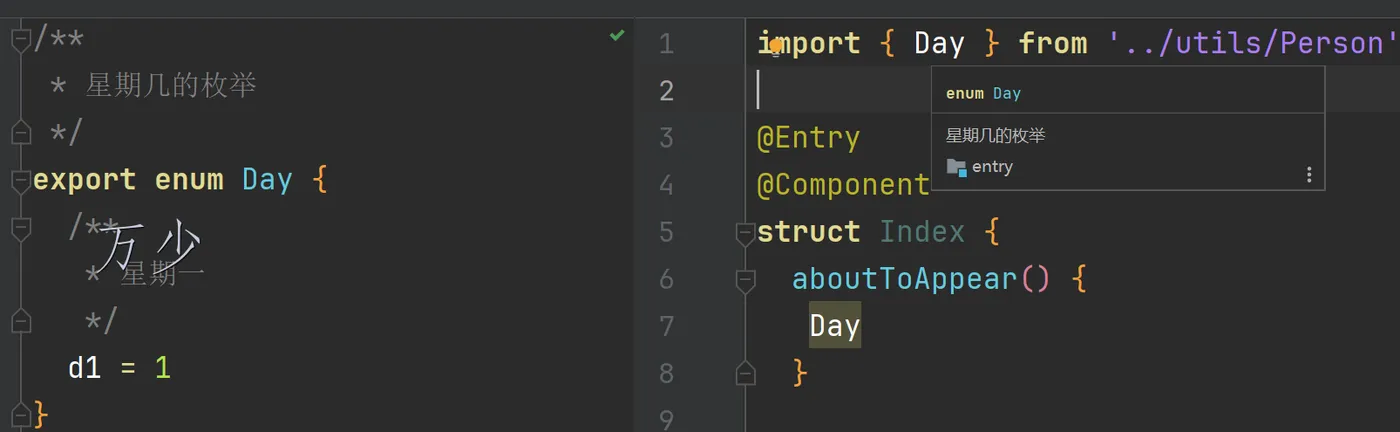Click the @Entry decorator

808,137
